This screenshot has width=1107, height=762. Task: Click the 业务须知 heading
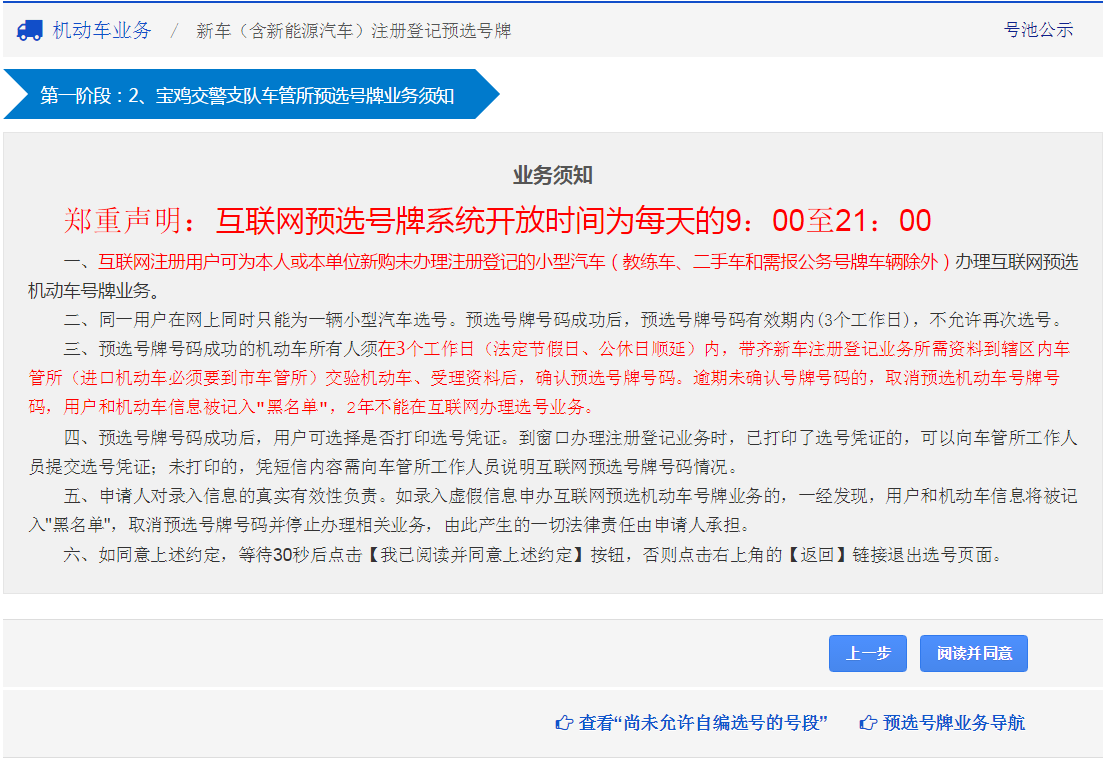pos(553,175)
